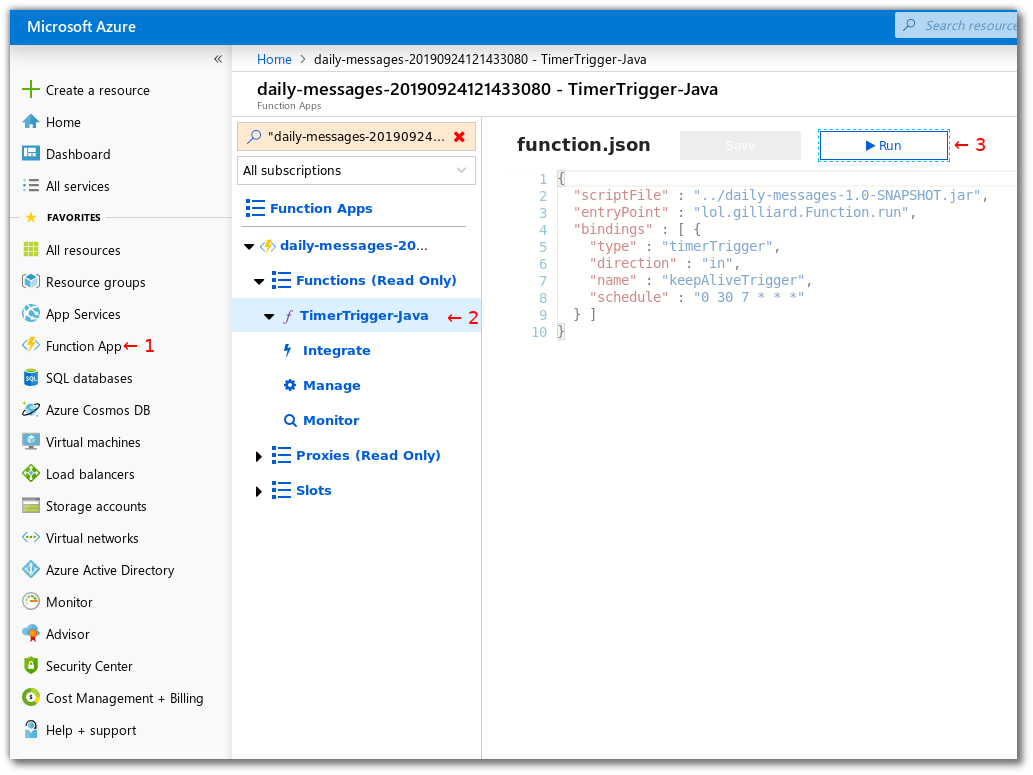Click the "timerTrigger" type value
Screen dimensions: 1033x775
[717, 246]
